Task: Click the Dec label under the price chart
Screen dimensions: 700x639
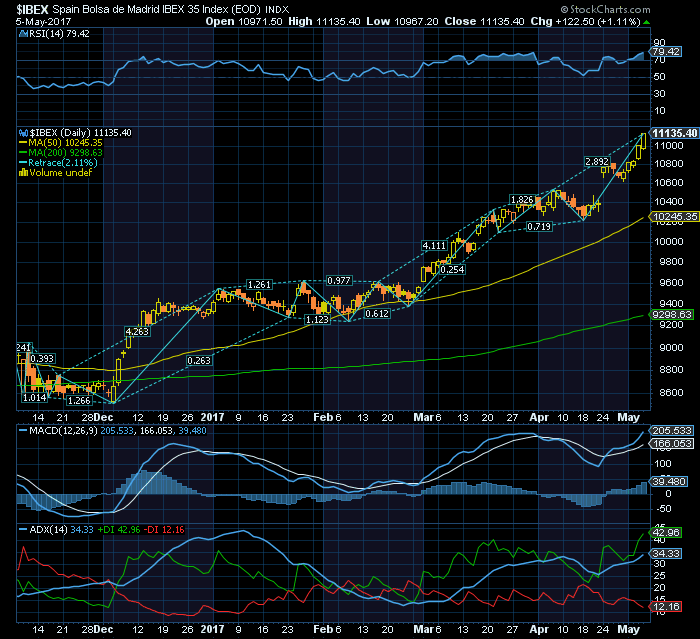Action: click(x=104, y=417)
